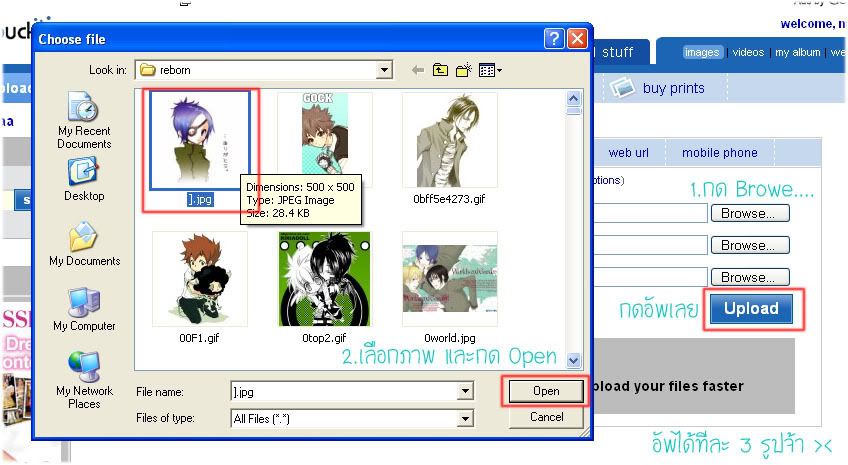Switch to the mobile phone tab
This screenshot has height=465, width=848.
(x=719, y=152)
